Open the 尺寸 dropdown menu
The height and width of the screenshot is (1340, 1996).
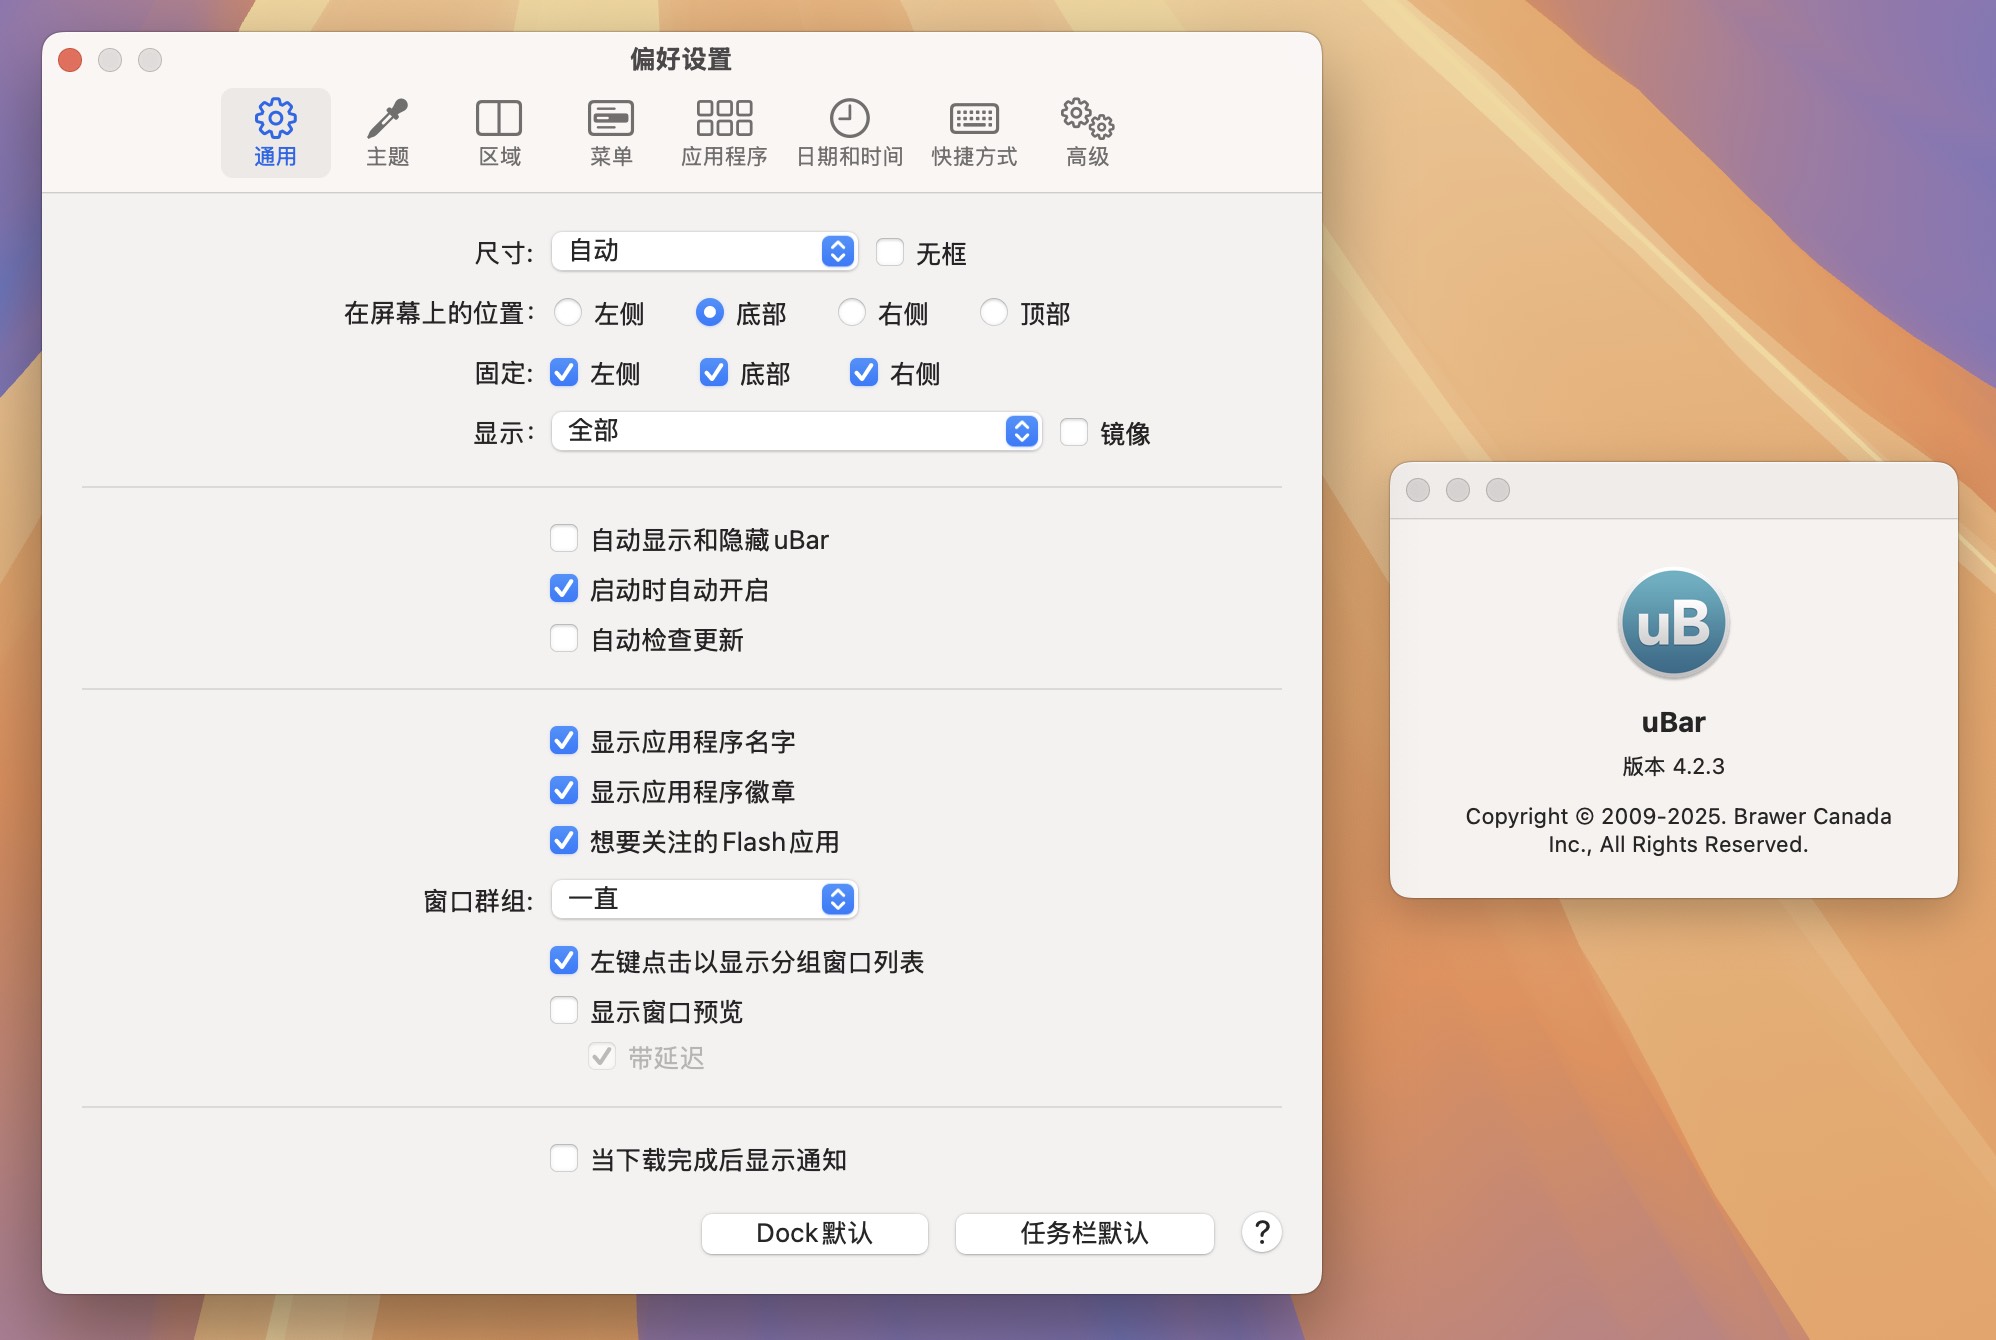(704, 252)
